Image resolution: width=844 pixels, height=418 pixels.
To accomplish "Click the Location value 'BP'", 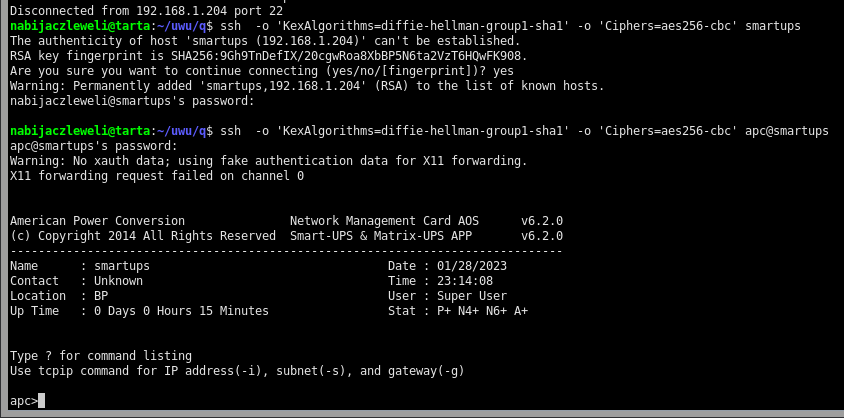I will [x=101, y=296].
